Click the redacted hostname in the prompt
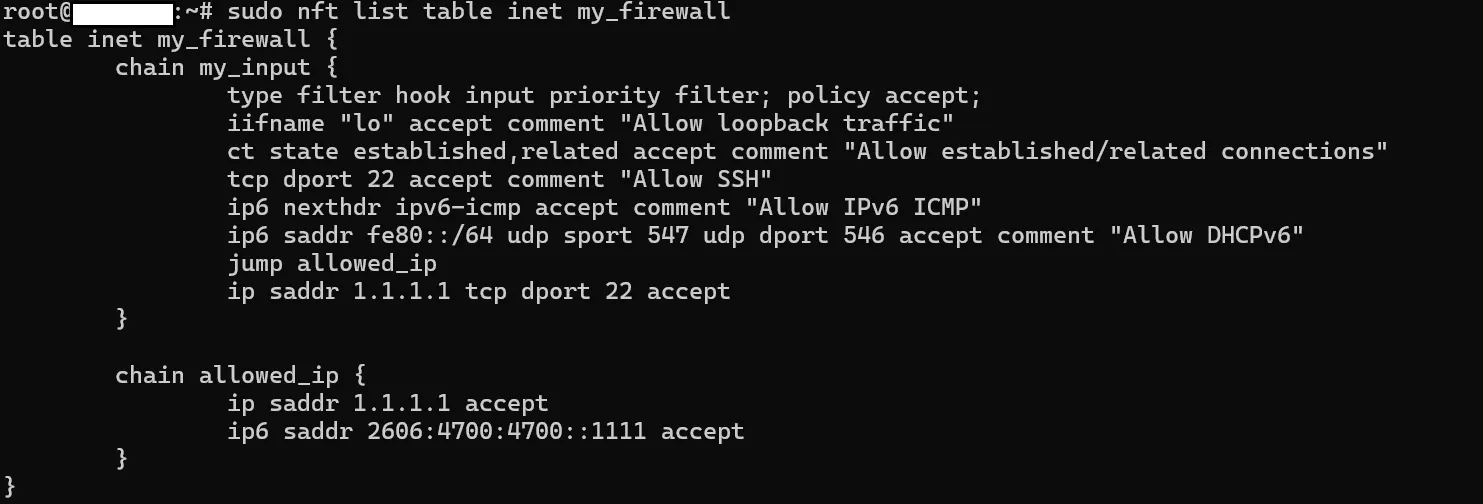The image size is (1483, 504). coord(122,13)
